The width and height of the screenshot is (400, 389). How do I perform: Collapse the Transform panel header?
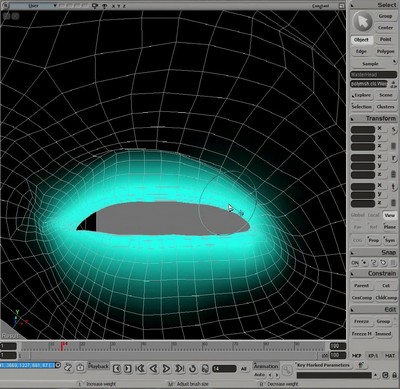[374, 118]
